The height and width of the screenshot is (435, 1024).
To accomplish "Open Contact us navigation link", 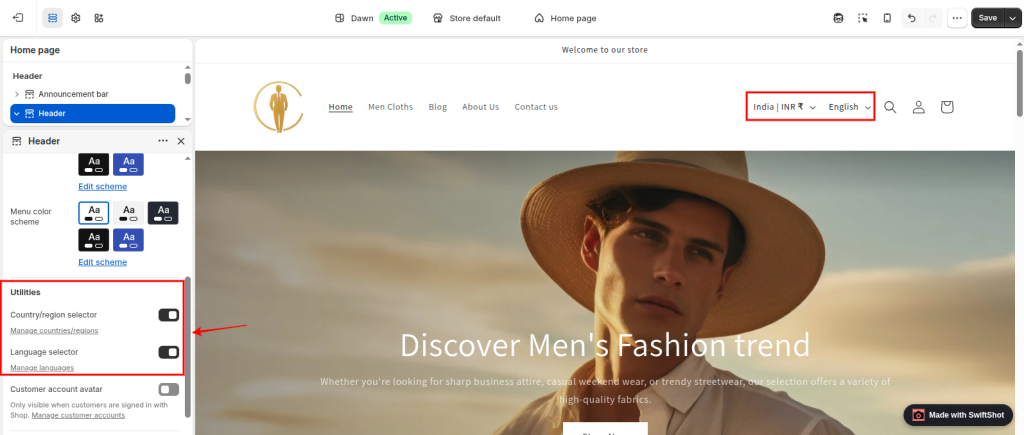I will (536, 107).
